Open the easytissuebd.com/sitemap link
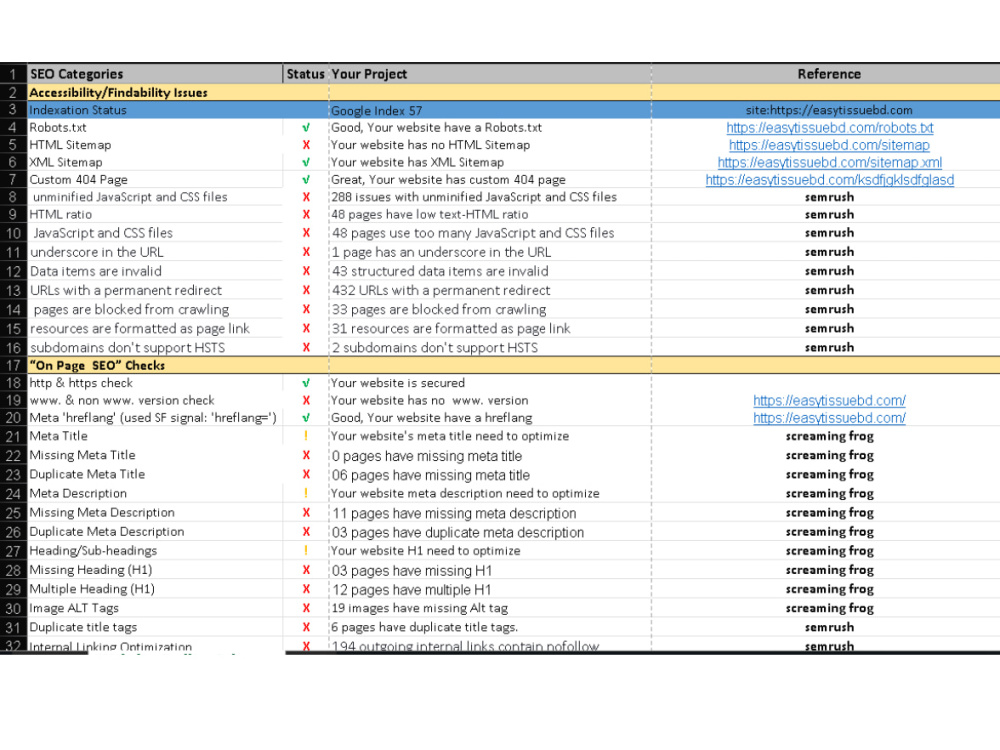This screenshot has width=1000, height=750. tap(829, 145)
